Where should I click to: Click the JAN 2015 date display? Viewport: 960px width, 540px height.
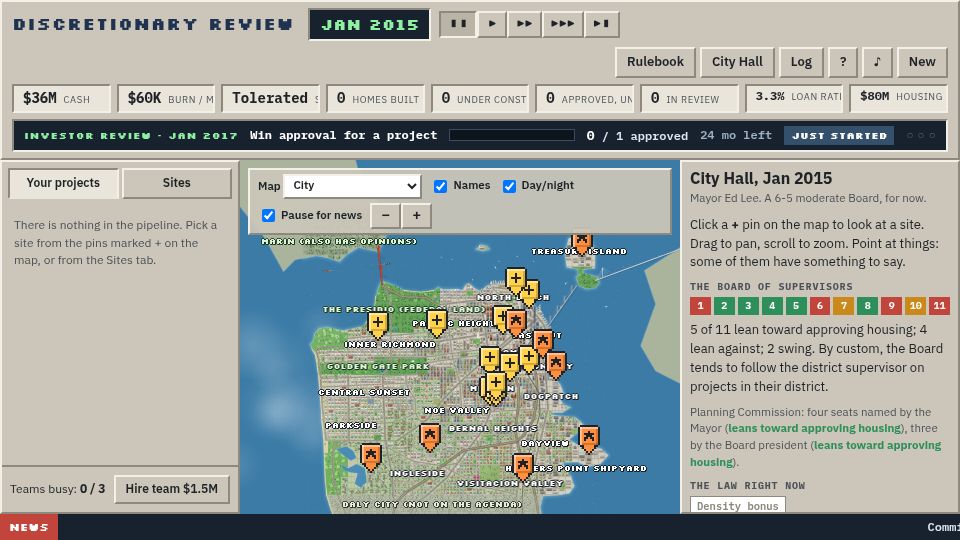coord(369,24)
